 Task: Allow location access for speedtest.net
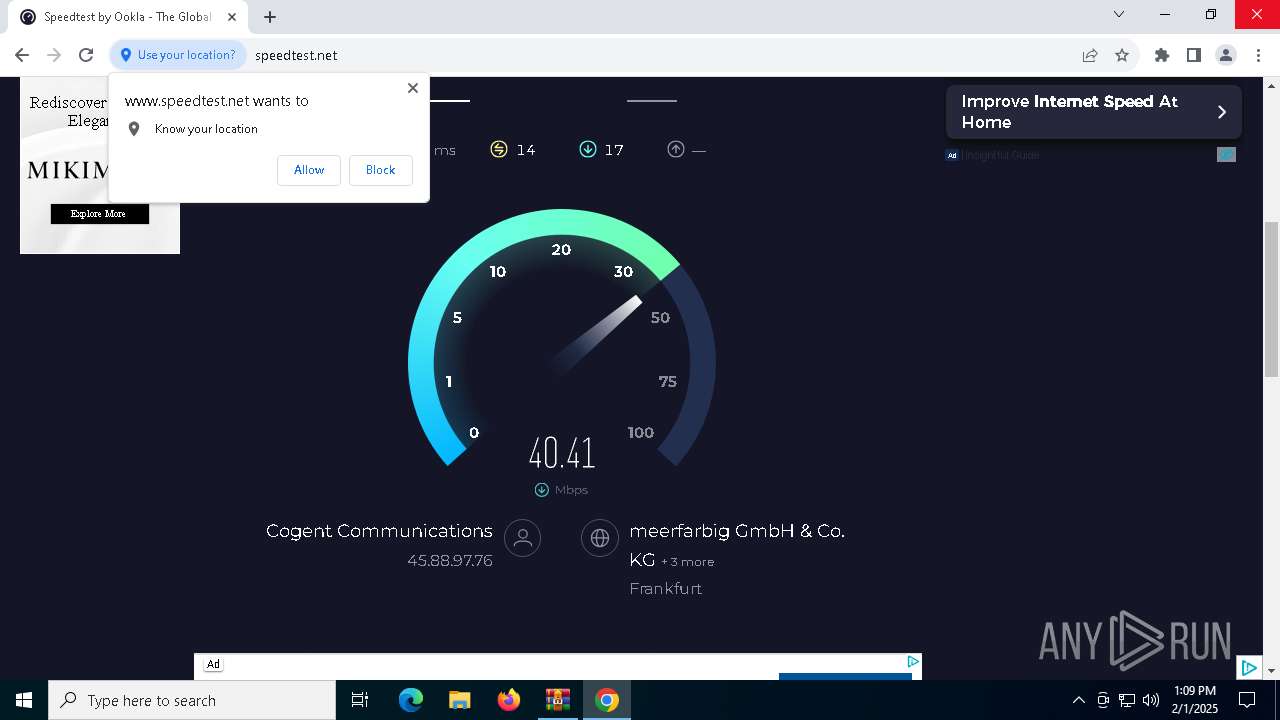point(309,170)
